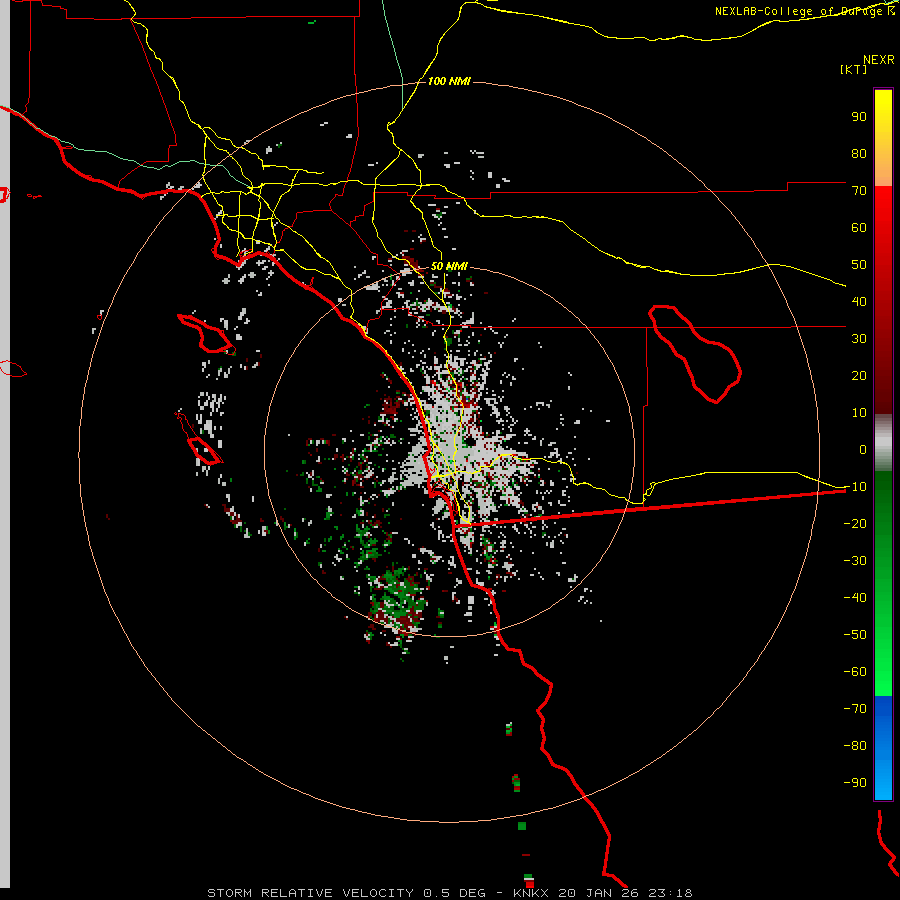Click the "-40" value on velocity scale
This screenshot has height=900, width=900.
855,598
